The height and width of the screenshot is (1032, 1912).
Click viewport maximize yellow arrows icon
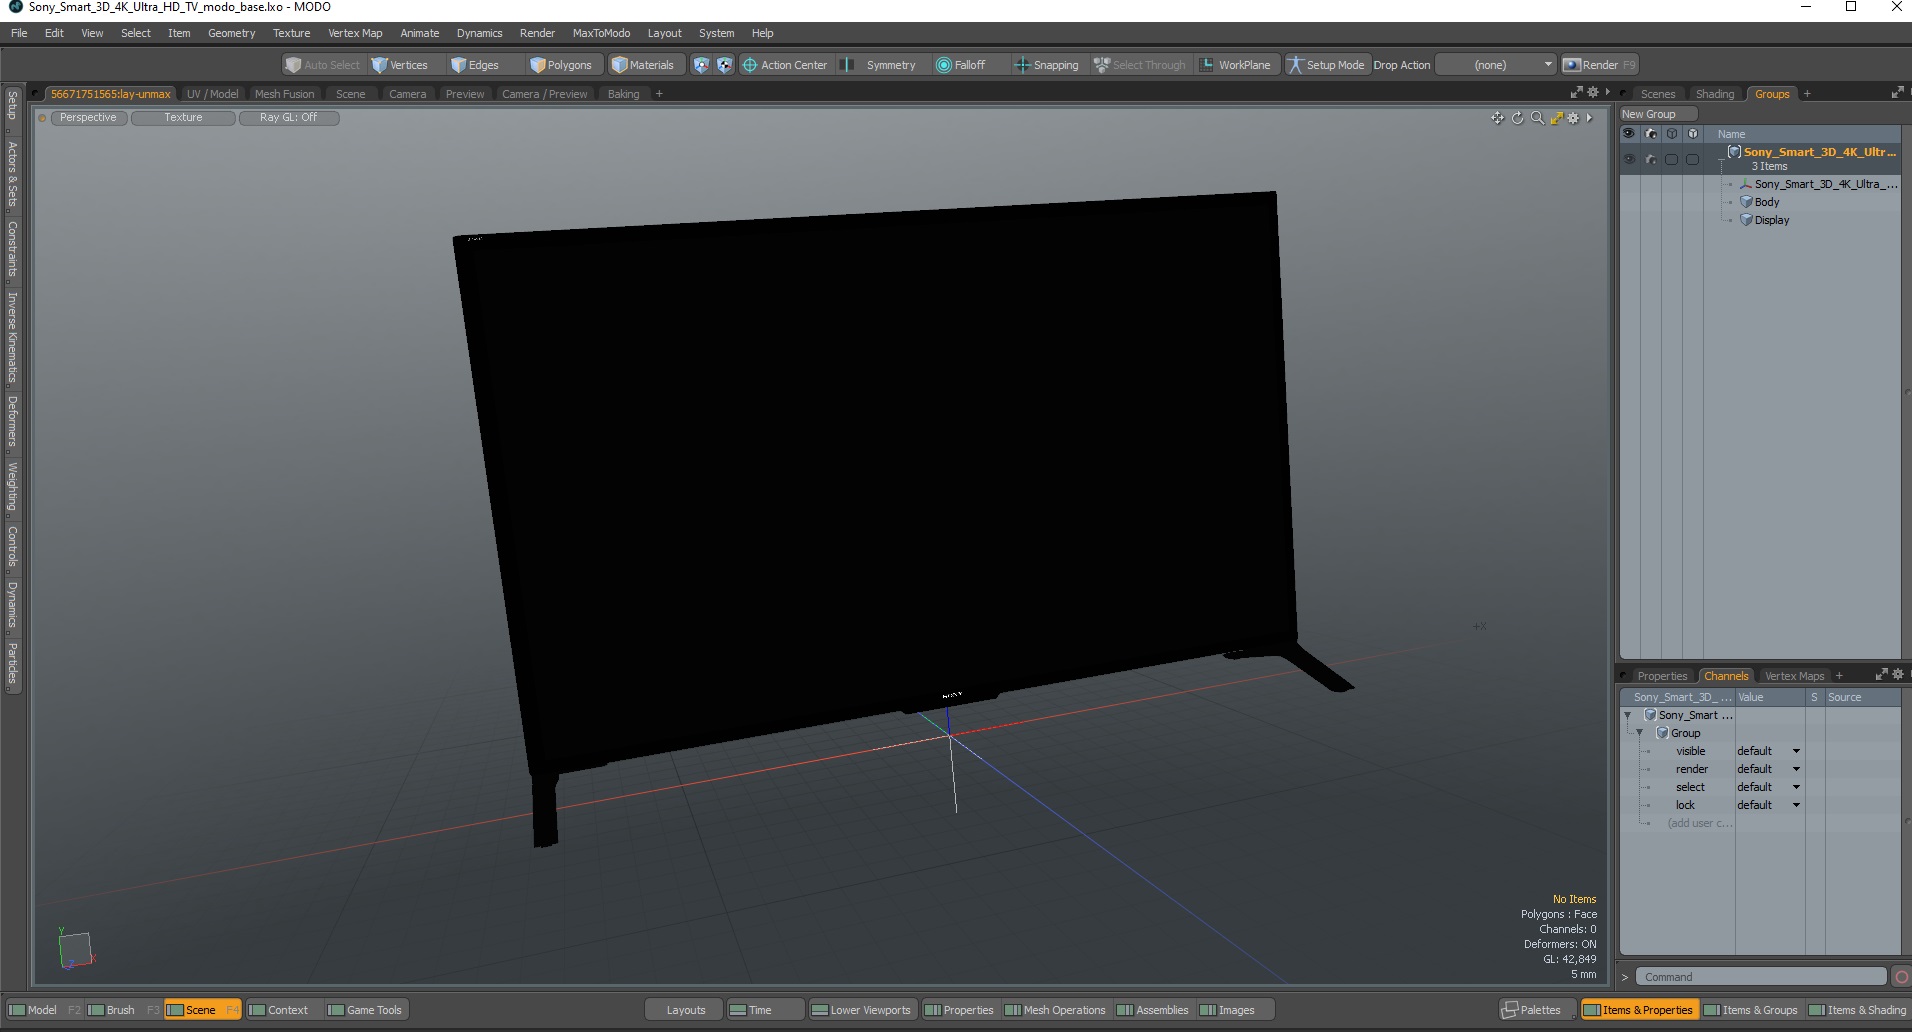(x=1556, y=118)
